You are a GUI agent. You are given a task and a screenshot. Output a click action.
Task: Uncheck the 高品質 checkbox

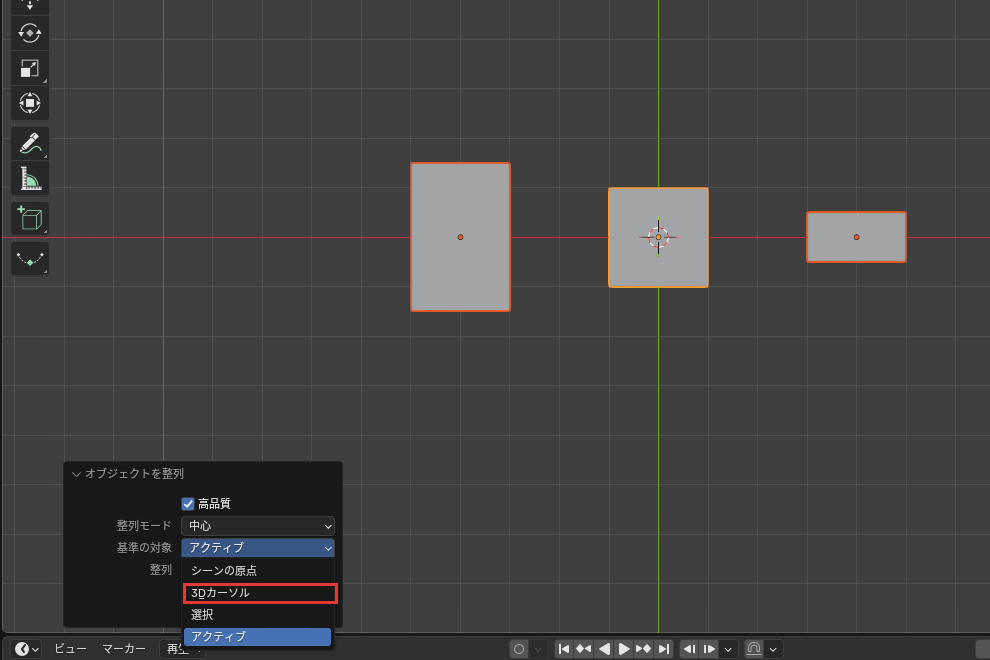click(x=188, y=503)
